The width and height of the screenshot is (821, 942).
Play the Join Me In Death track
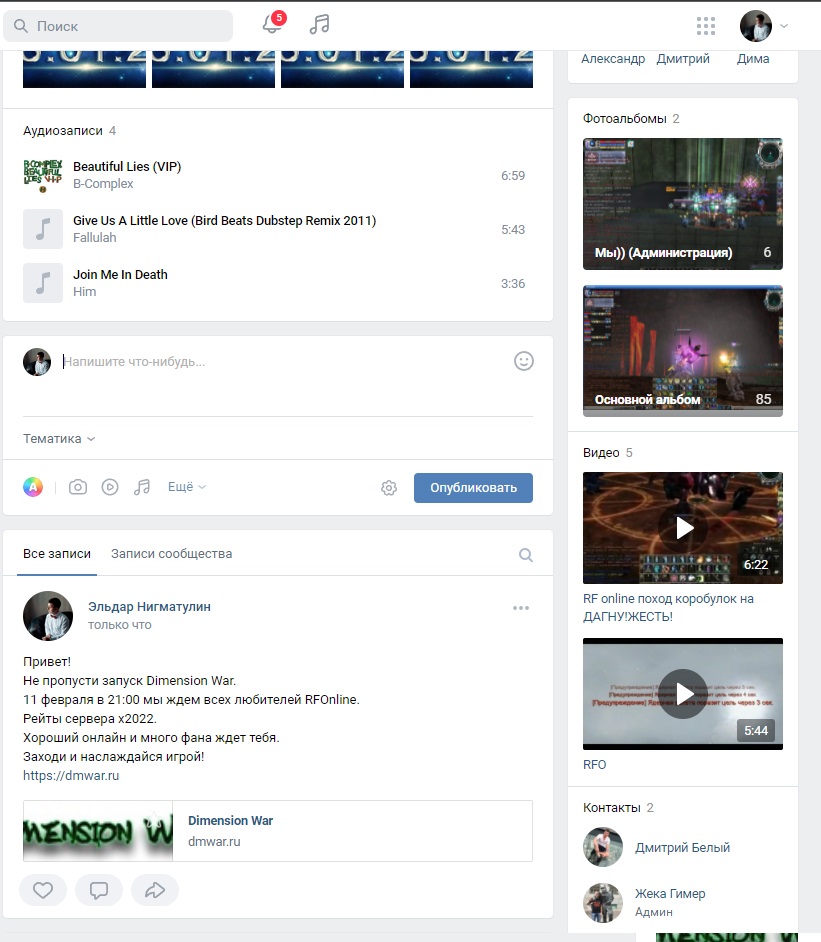pyautogui.click(x=43, y=283)
